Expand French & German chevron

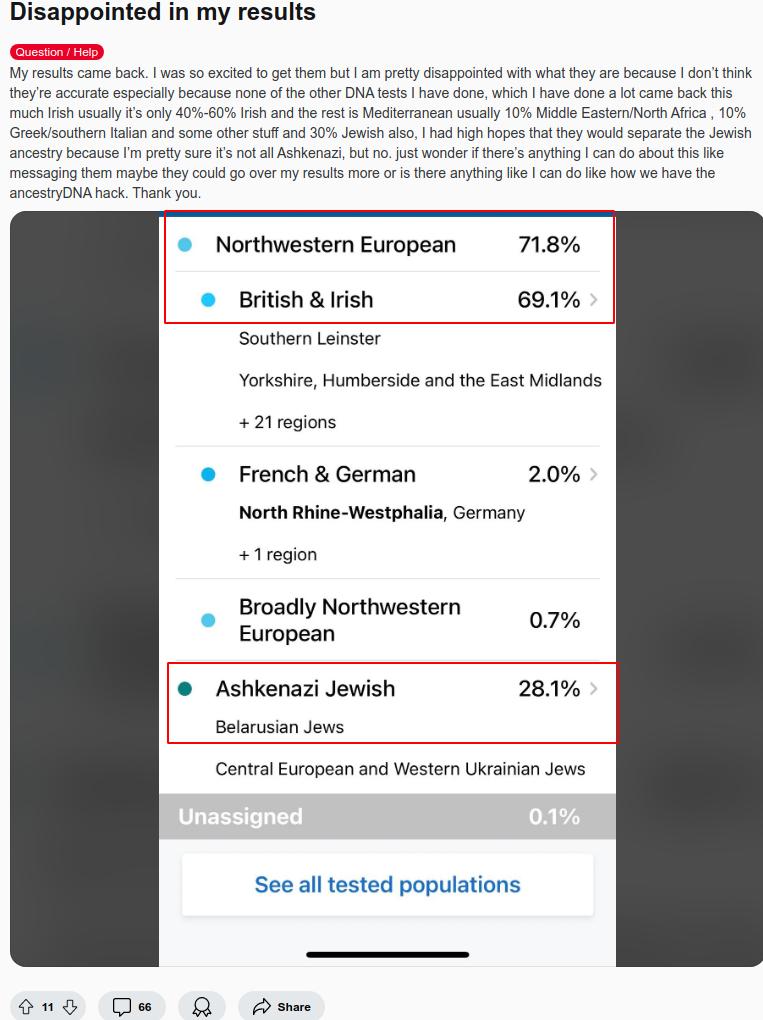(595, 475)
